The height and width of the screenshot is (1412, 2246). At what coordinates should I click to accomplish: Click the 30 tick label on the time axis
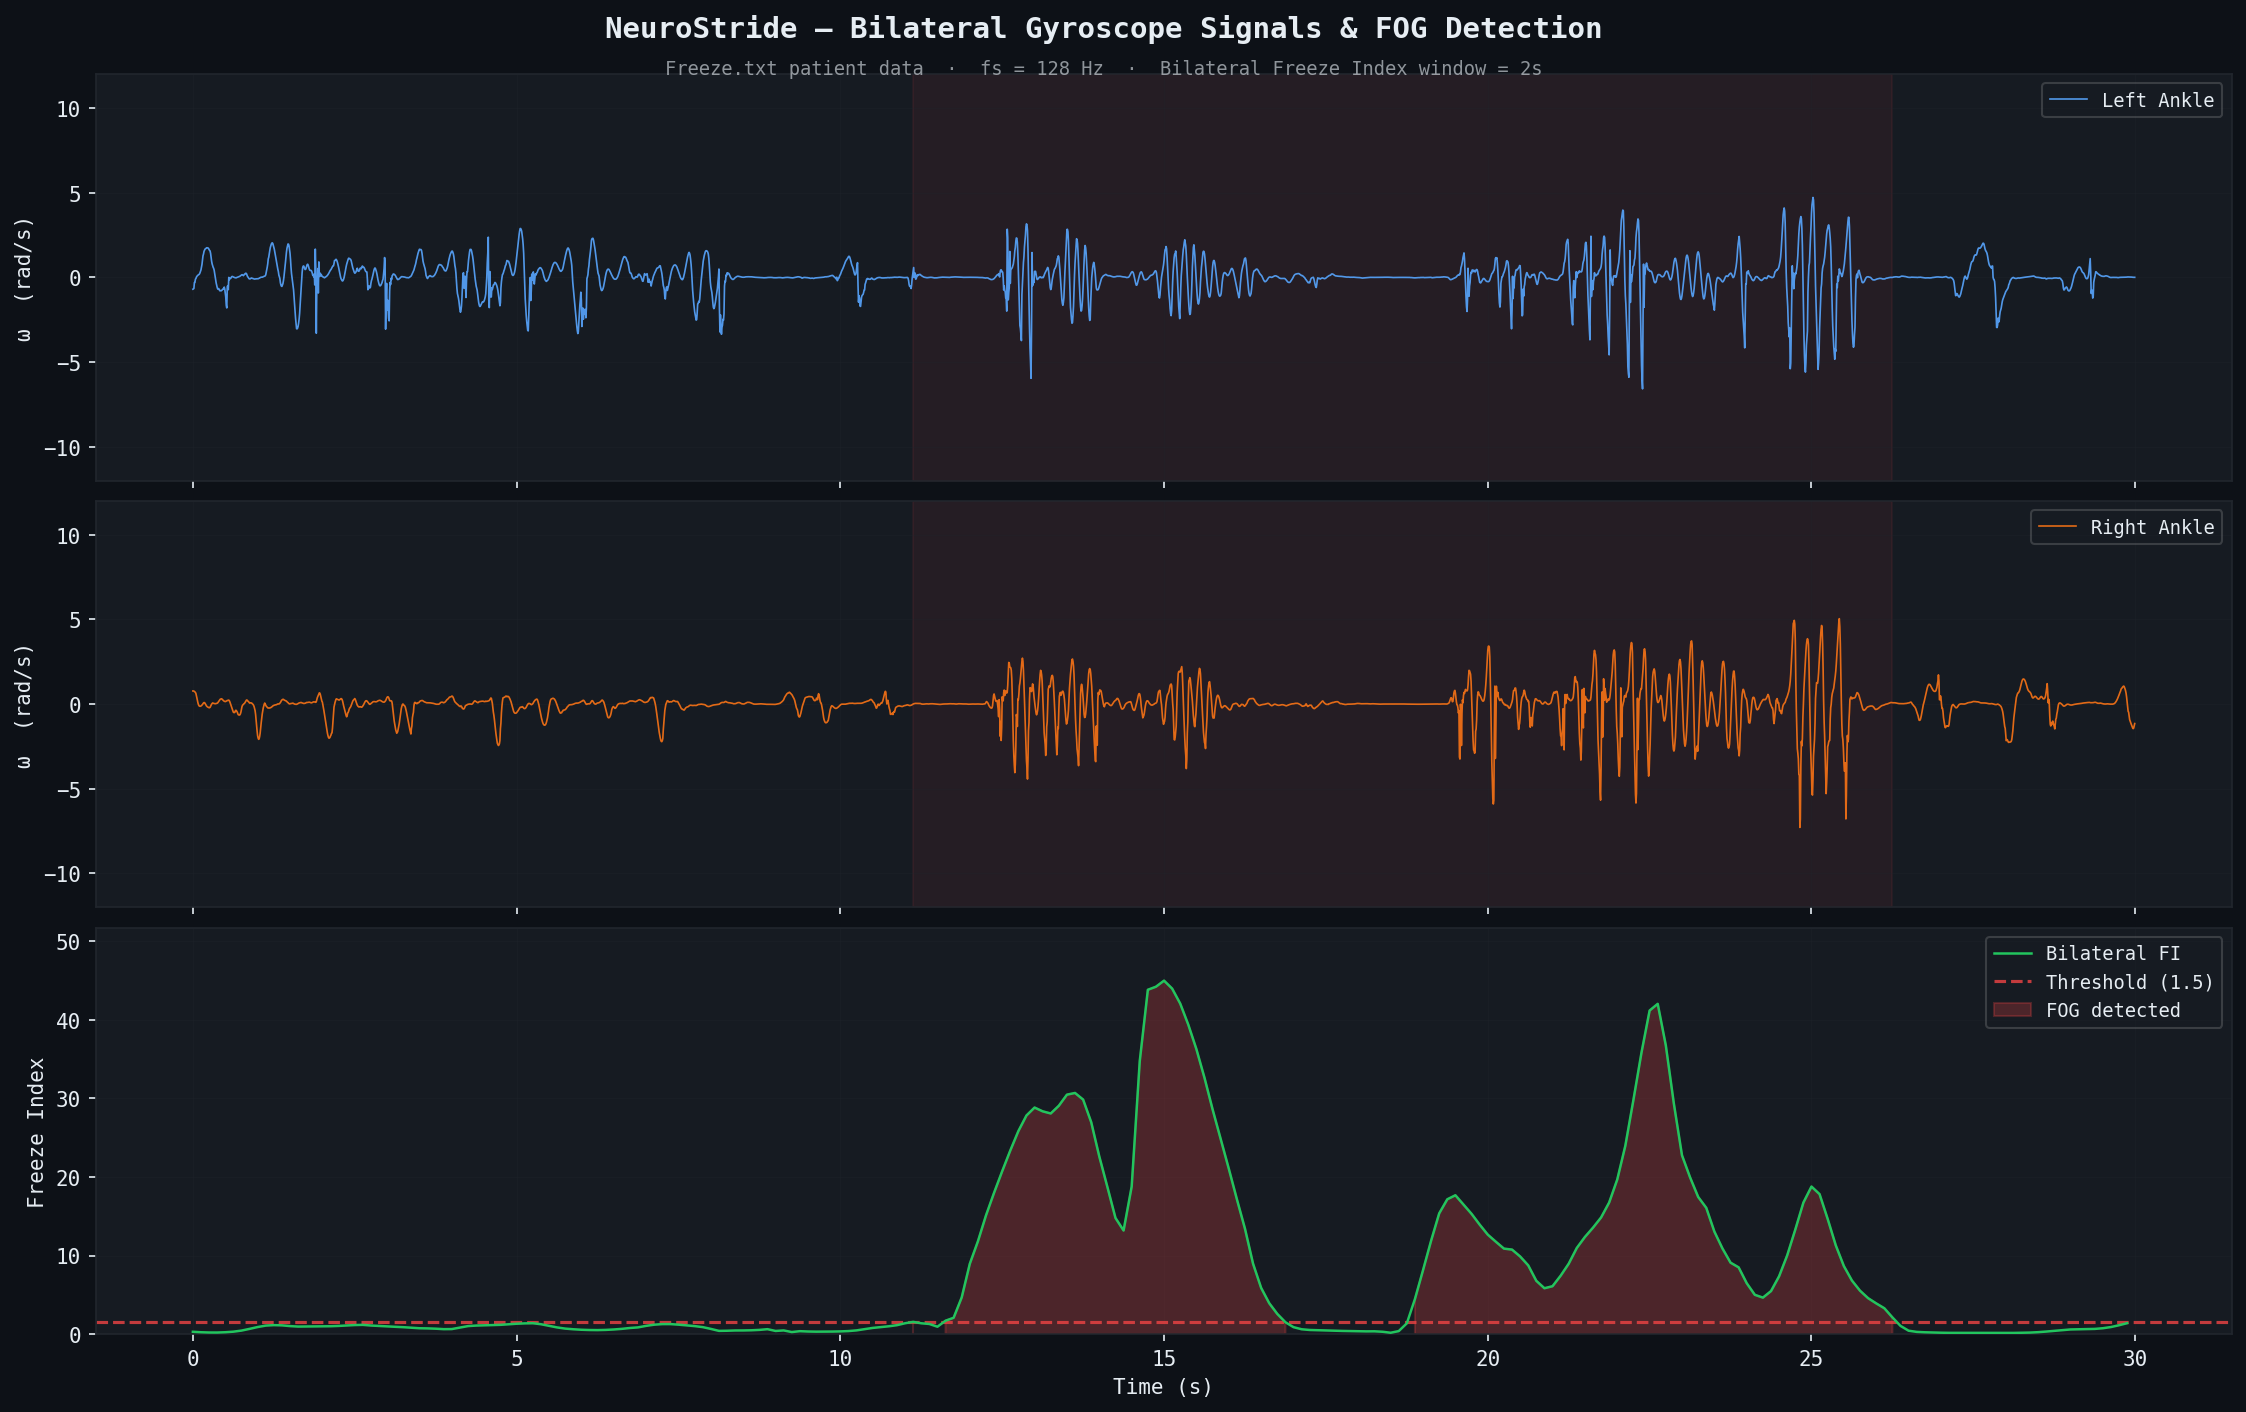point(2134,1359)
